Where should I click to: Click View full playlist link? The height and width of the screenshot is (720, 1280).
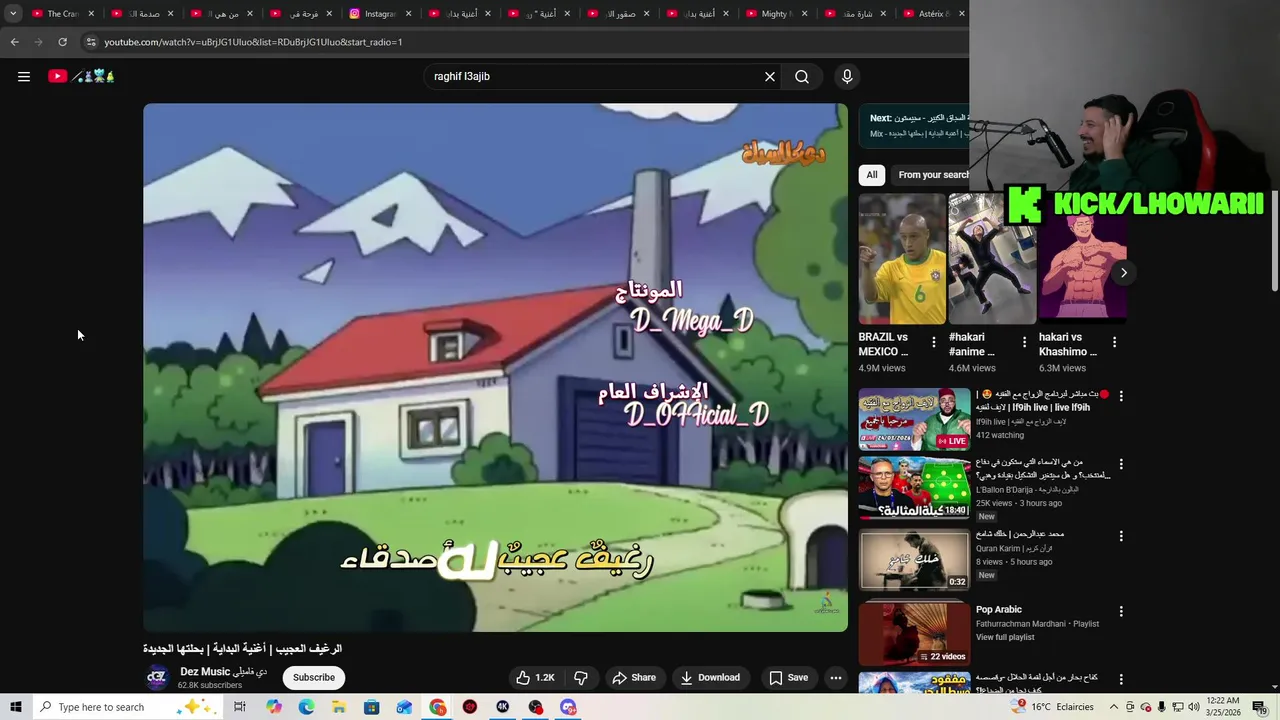tap(1005, 637)
